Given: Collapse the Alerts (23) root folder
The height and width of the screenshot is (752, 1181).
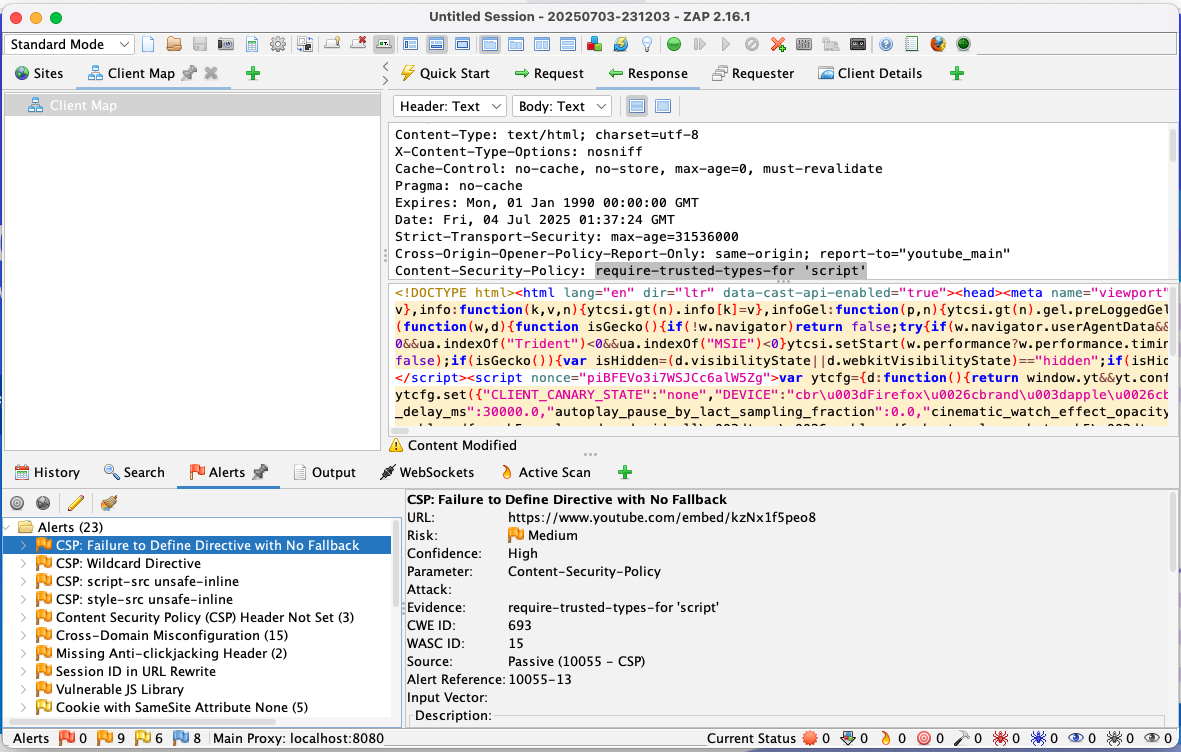Looking at the screenshot, I should pyautogui.click(x=8, y=527).
